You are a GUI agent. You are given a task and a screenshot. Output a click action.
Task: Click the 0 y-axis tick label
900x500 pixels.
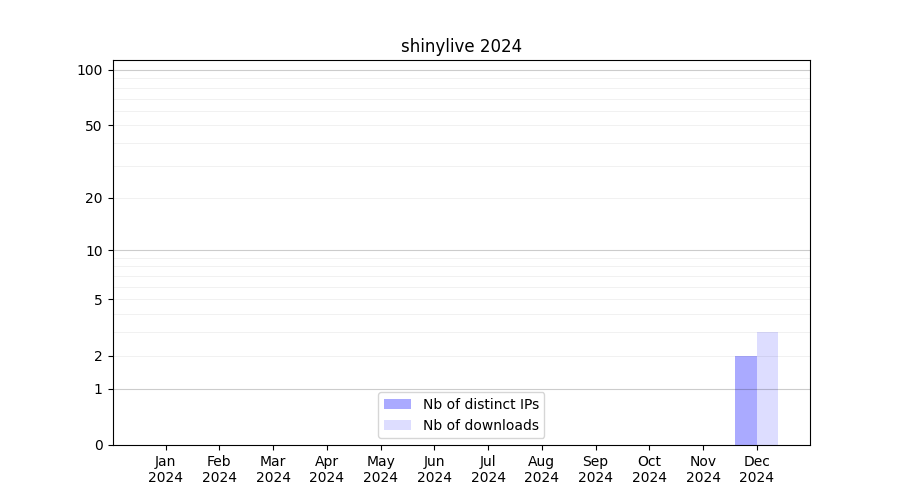(98, 445)
